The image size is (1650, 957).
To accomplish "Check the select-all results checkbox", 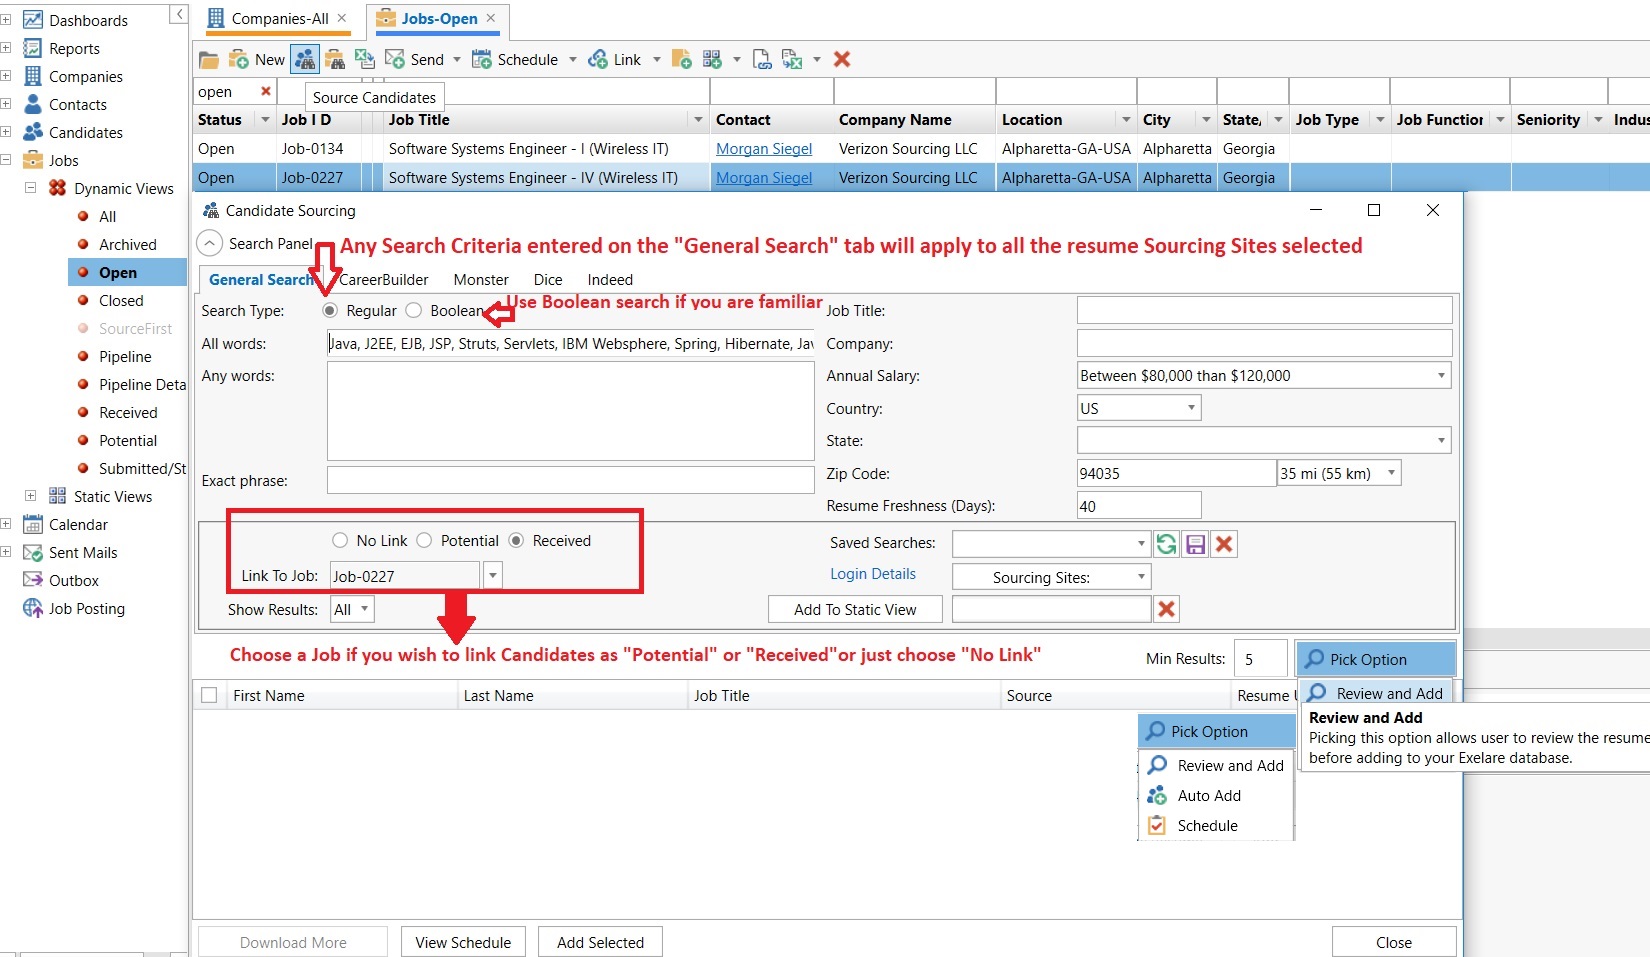I will 209,695.
